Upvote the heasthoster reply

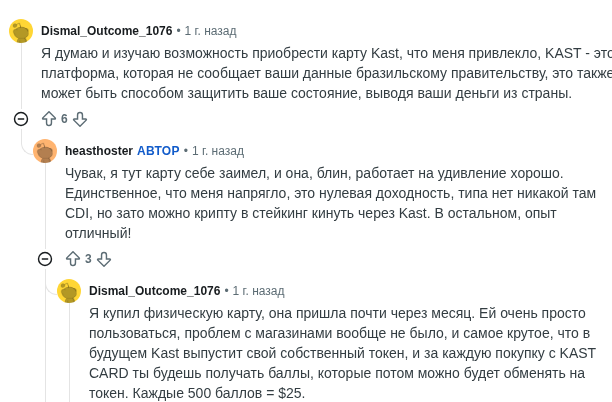coord(72,259)
